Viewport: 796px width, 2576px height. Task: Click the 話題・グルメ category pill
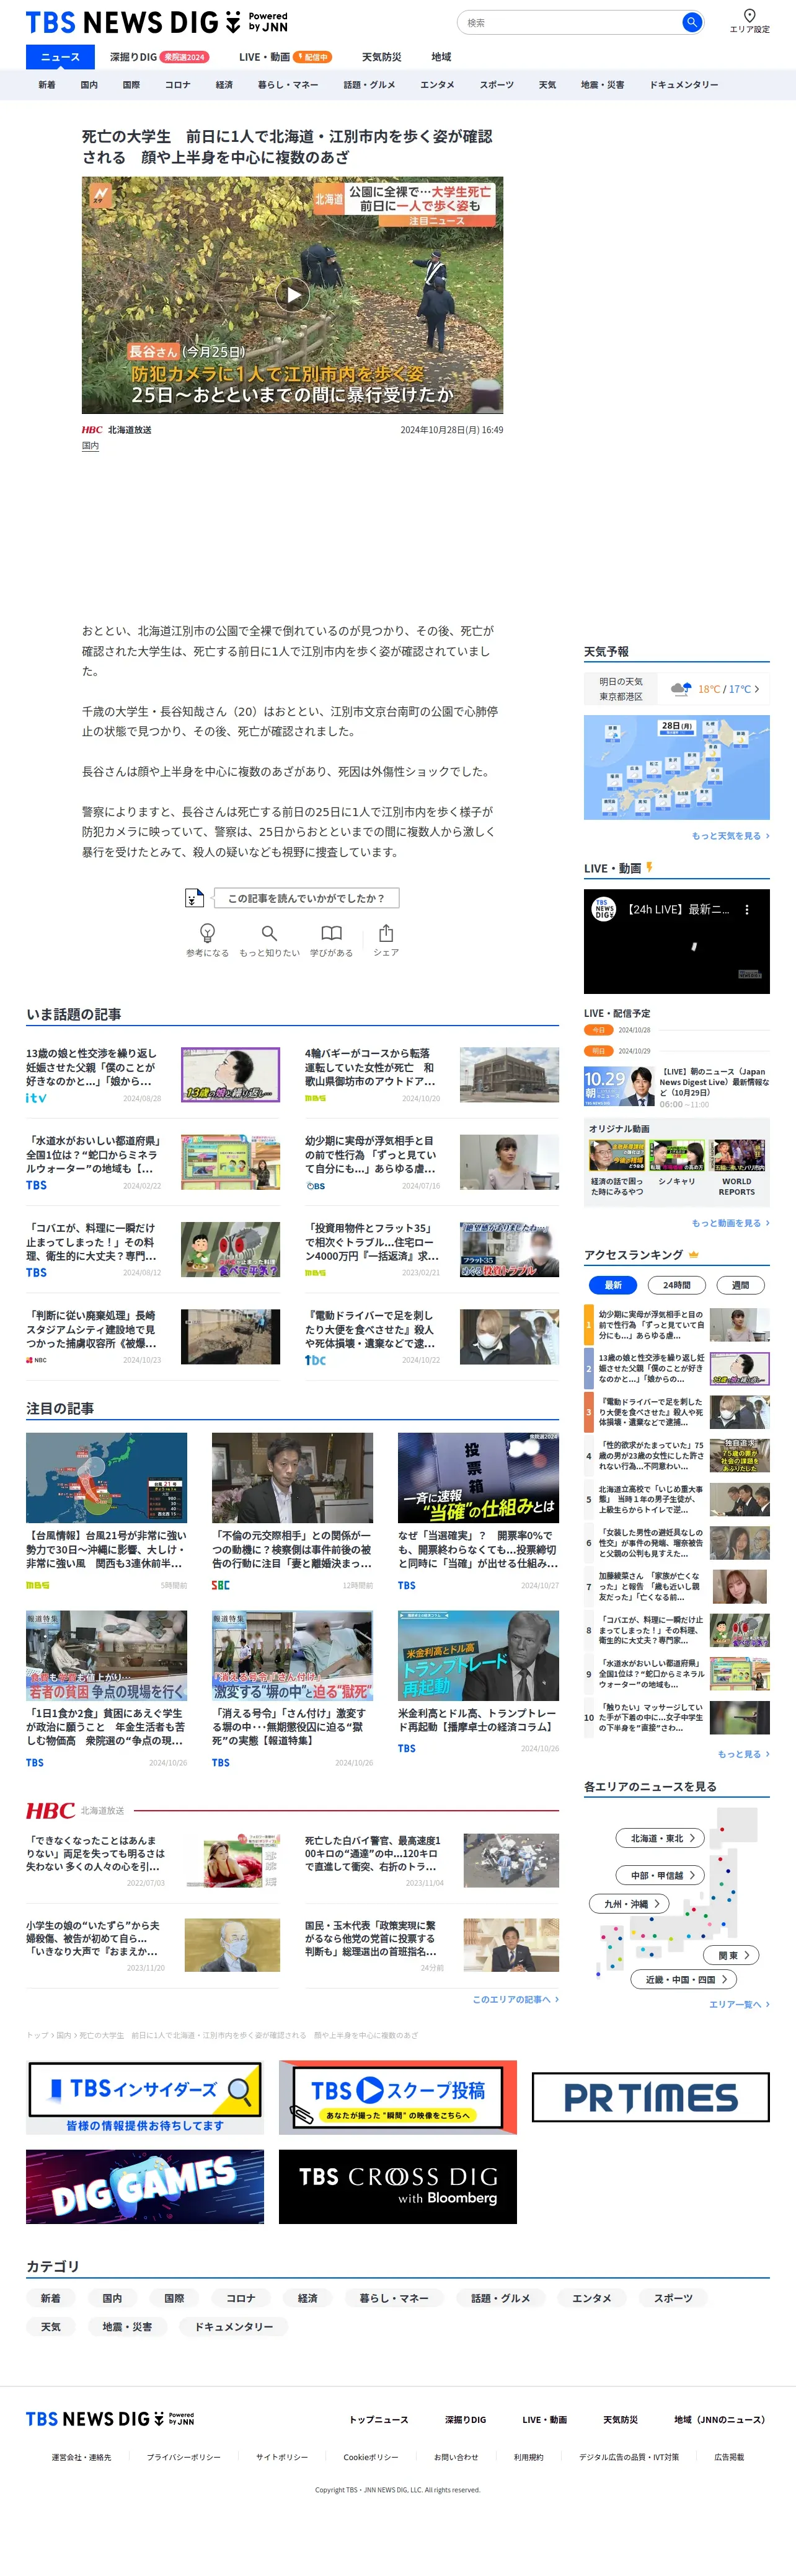coord(500,2298)
